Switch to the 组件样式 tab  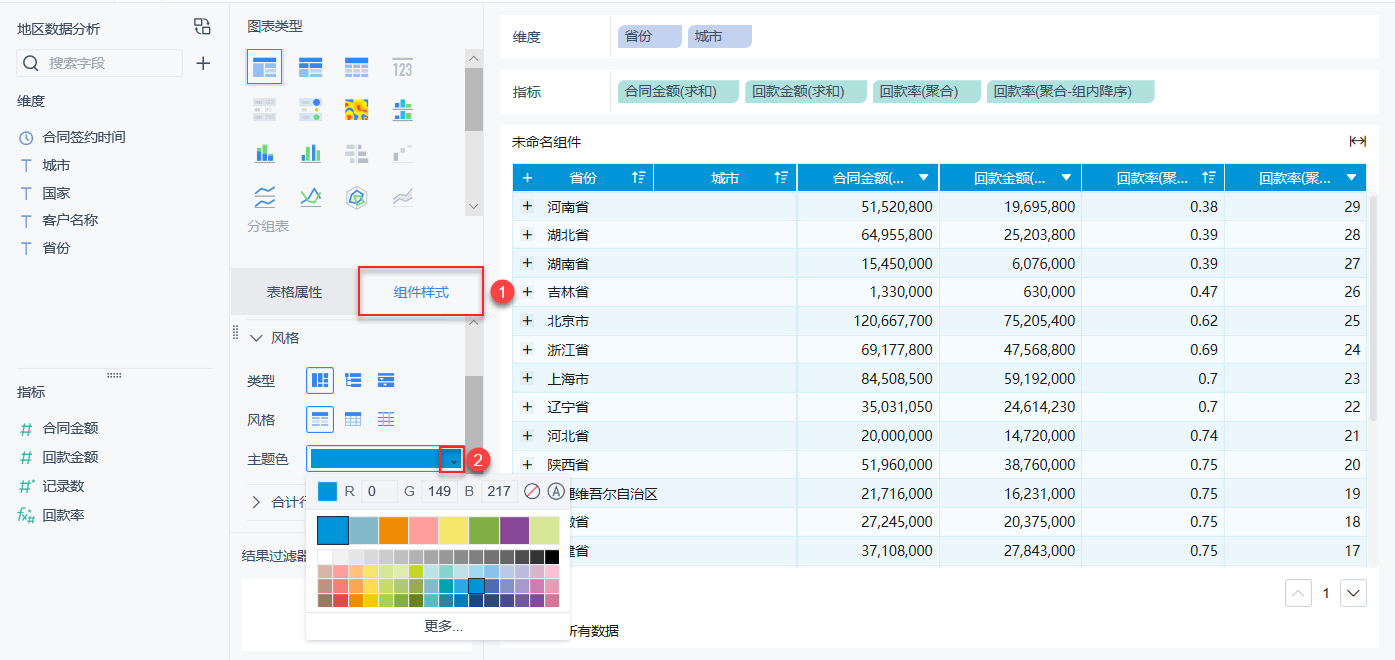[421, 292]
